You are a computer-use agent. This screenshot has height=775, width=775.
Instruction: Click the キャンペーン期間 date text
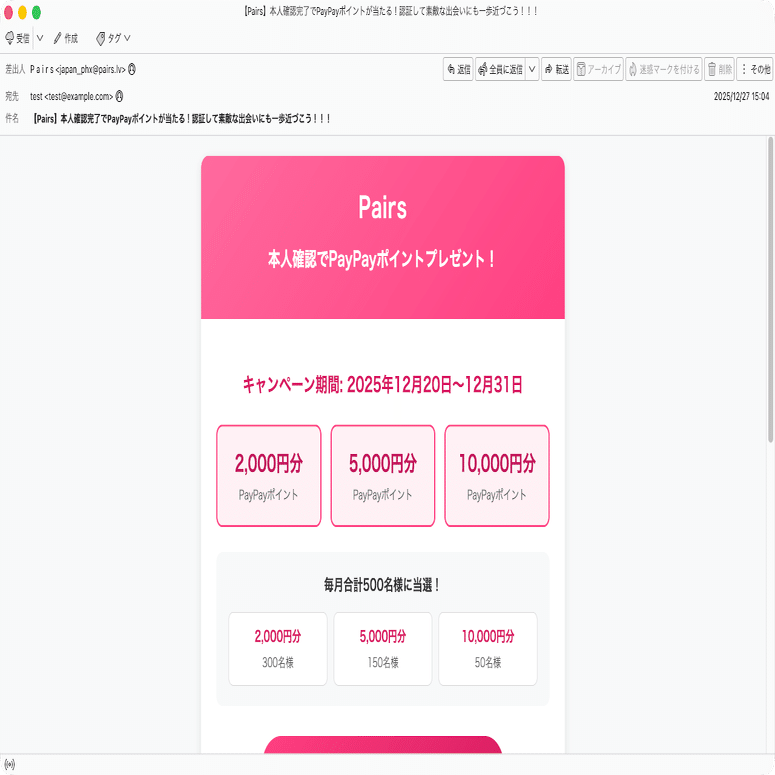383,385
